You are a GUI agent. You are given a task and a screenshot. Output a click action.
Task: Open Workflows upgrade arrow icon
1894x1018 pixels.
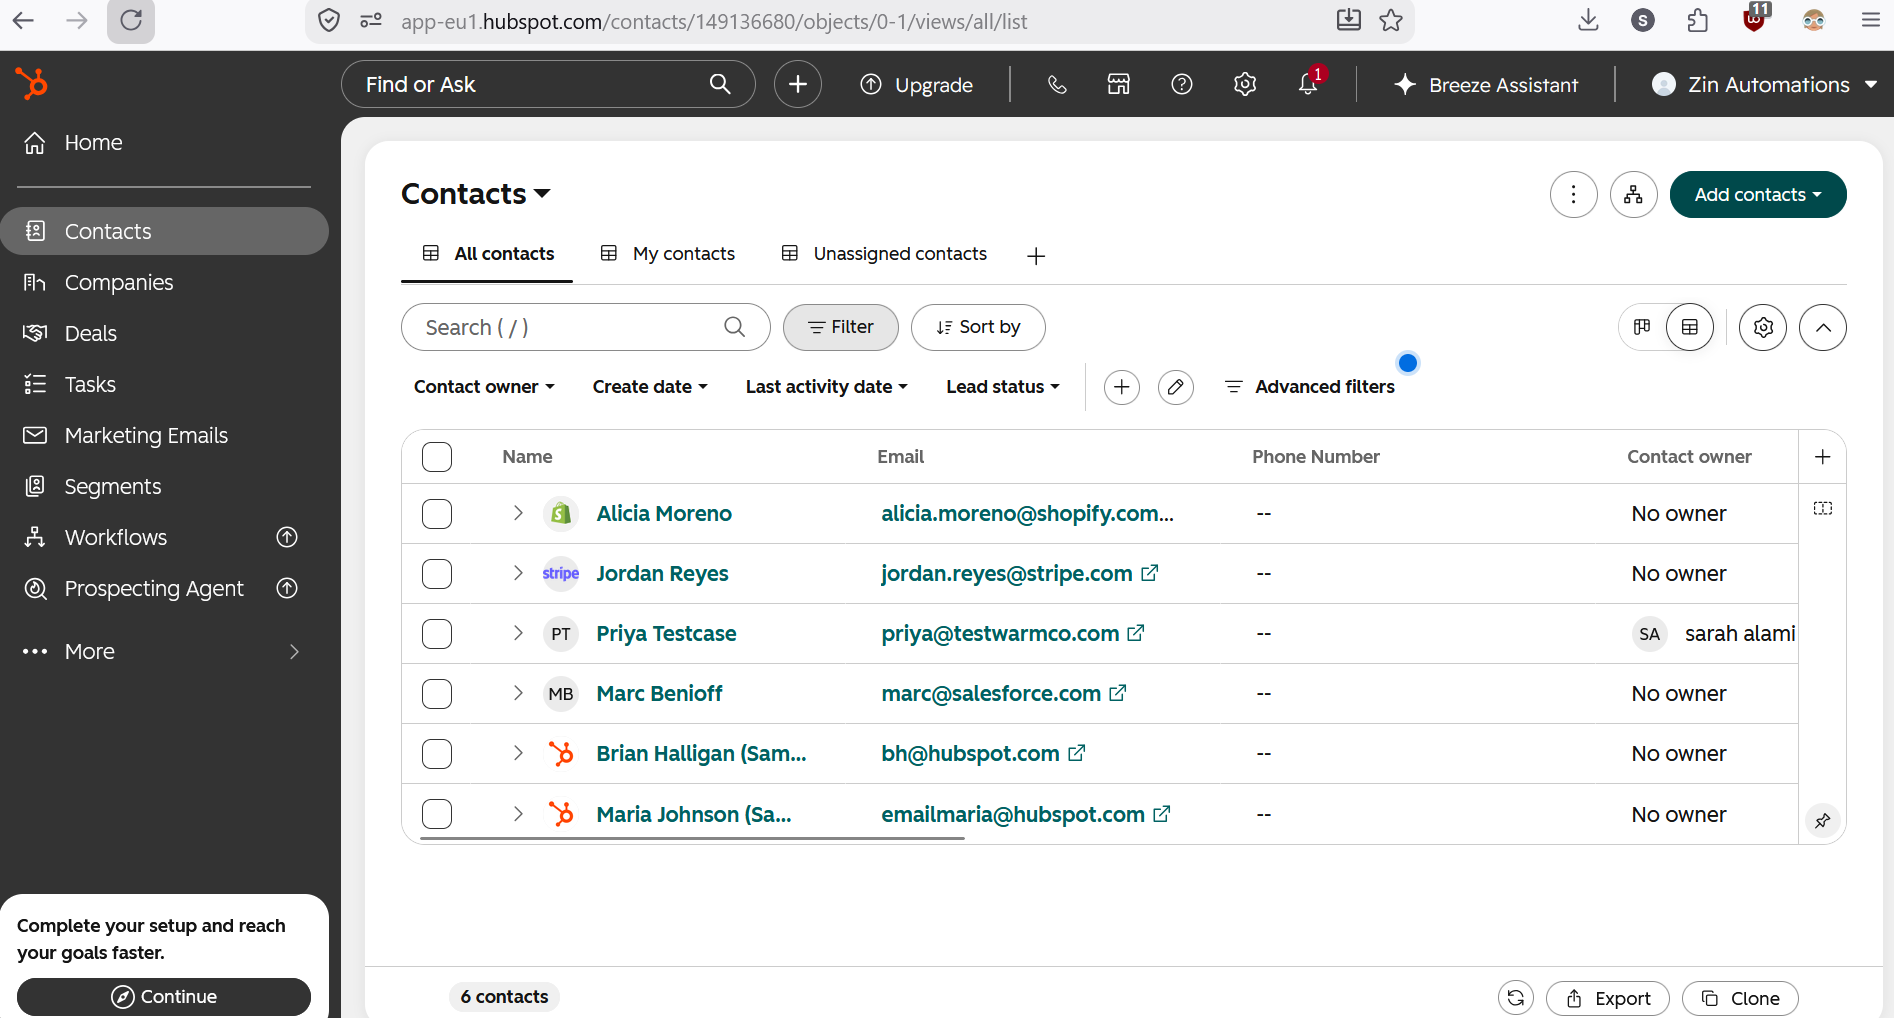pos(287,537)
